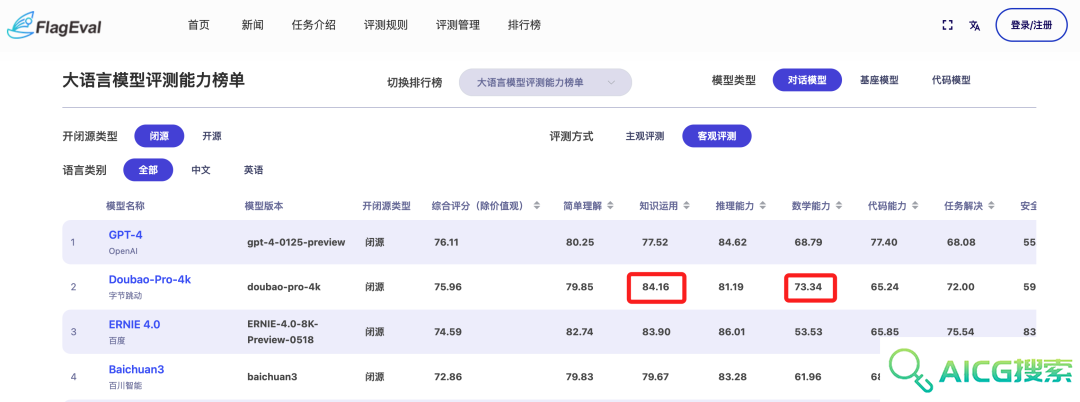
Task: Click the 字节跳动 vendor label
Action: click(x=123, y=295)
